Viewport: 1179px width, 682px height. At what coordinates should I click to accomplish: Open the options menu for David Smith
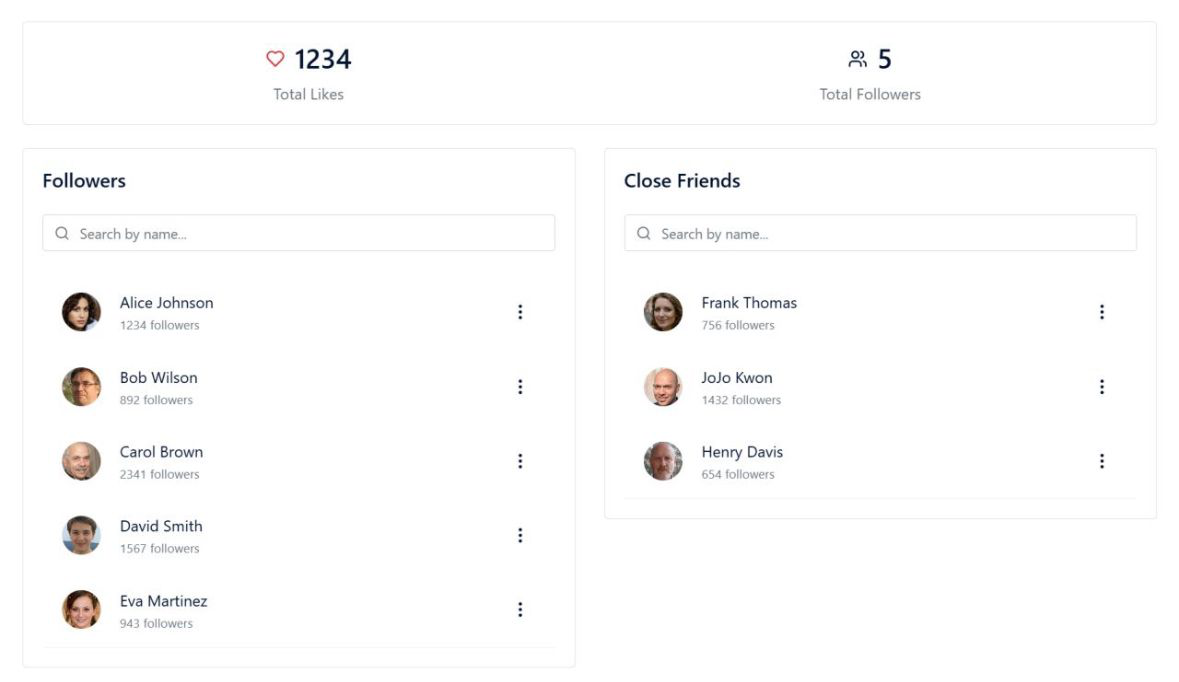click(x=520, y=535)
